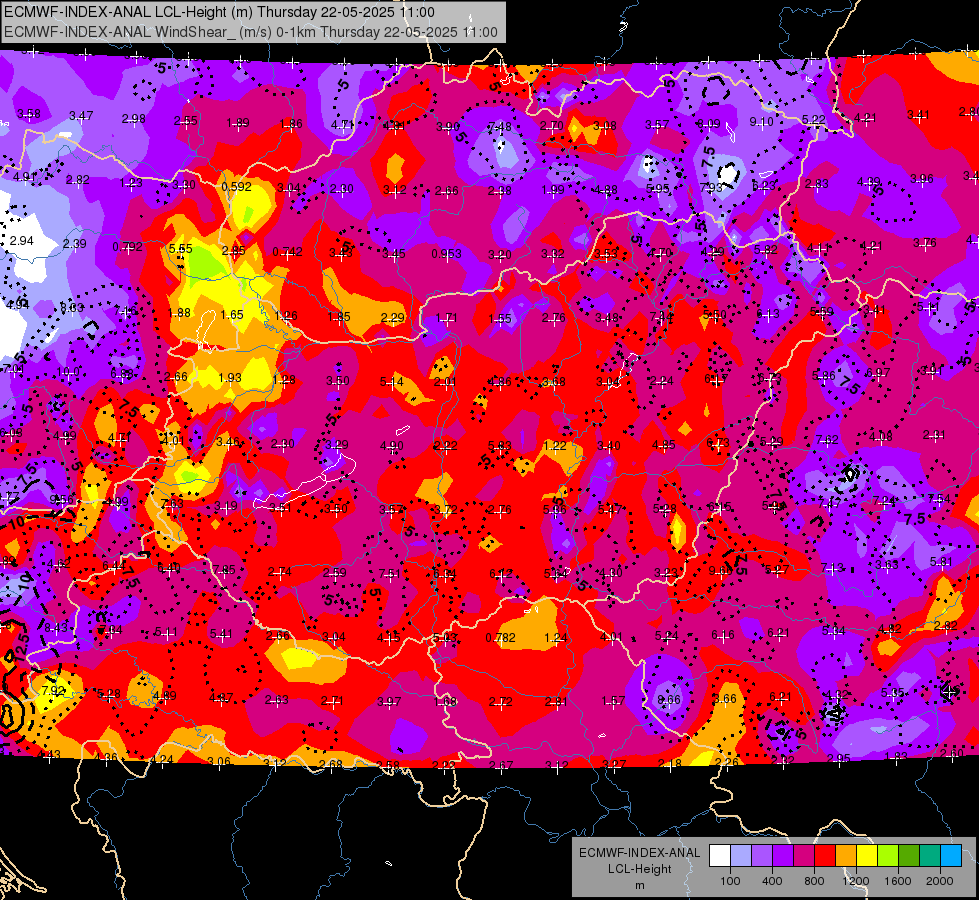Select the 'LCL-Height' label in the legend
This screenshot has height=900, width=979.
pyautogui.click(x=639, y=869)
